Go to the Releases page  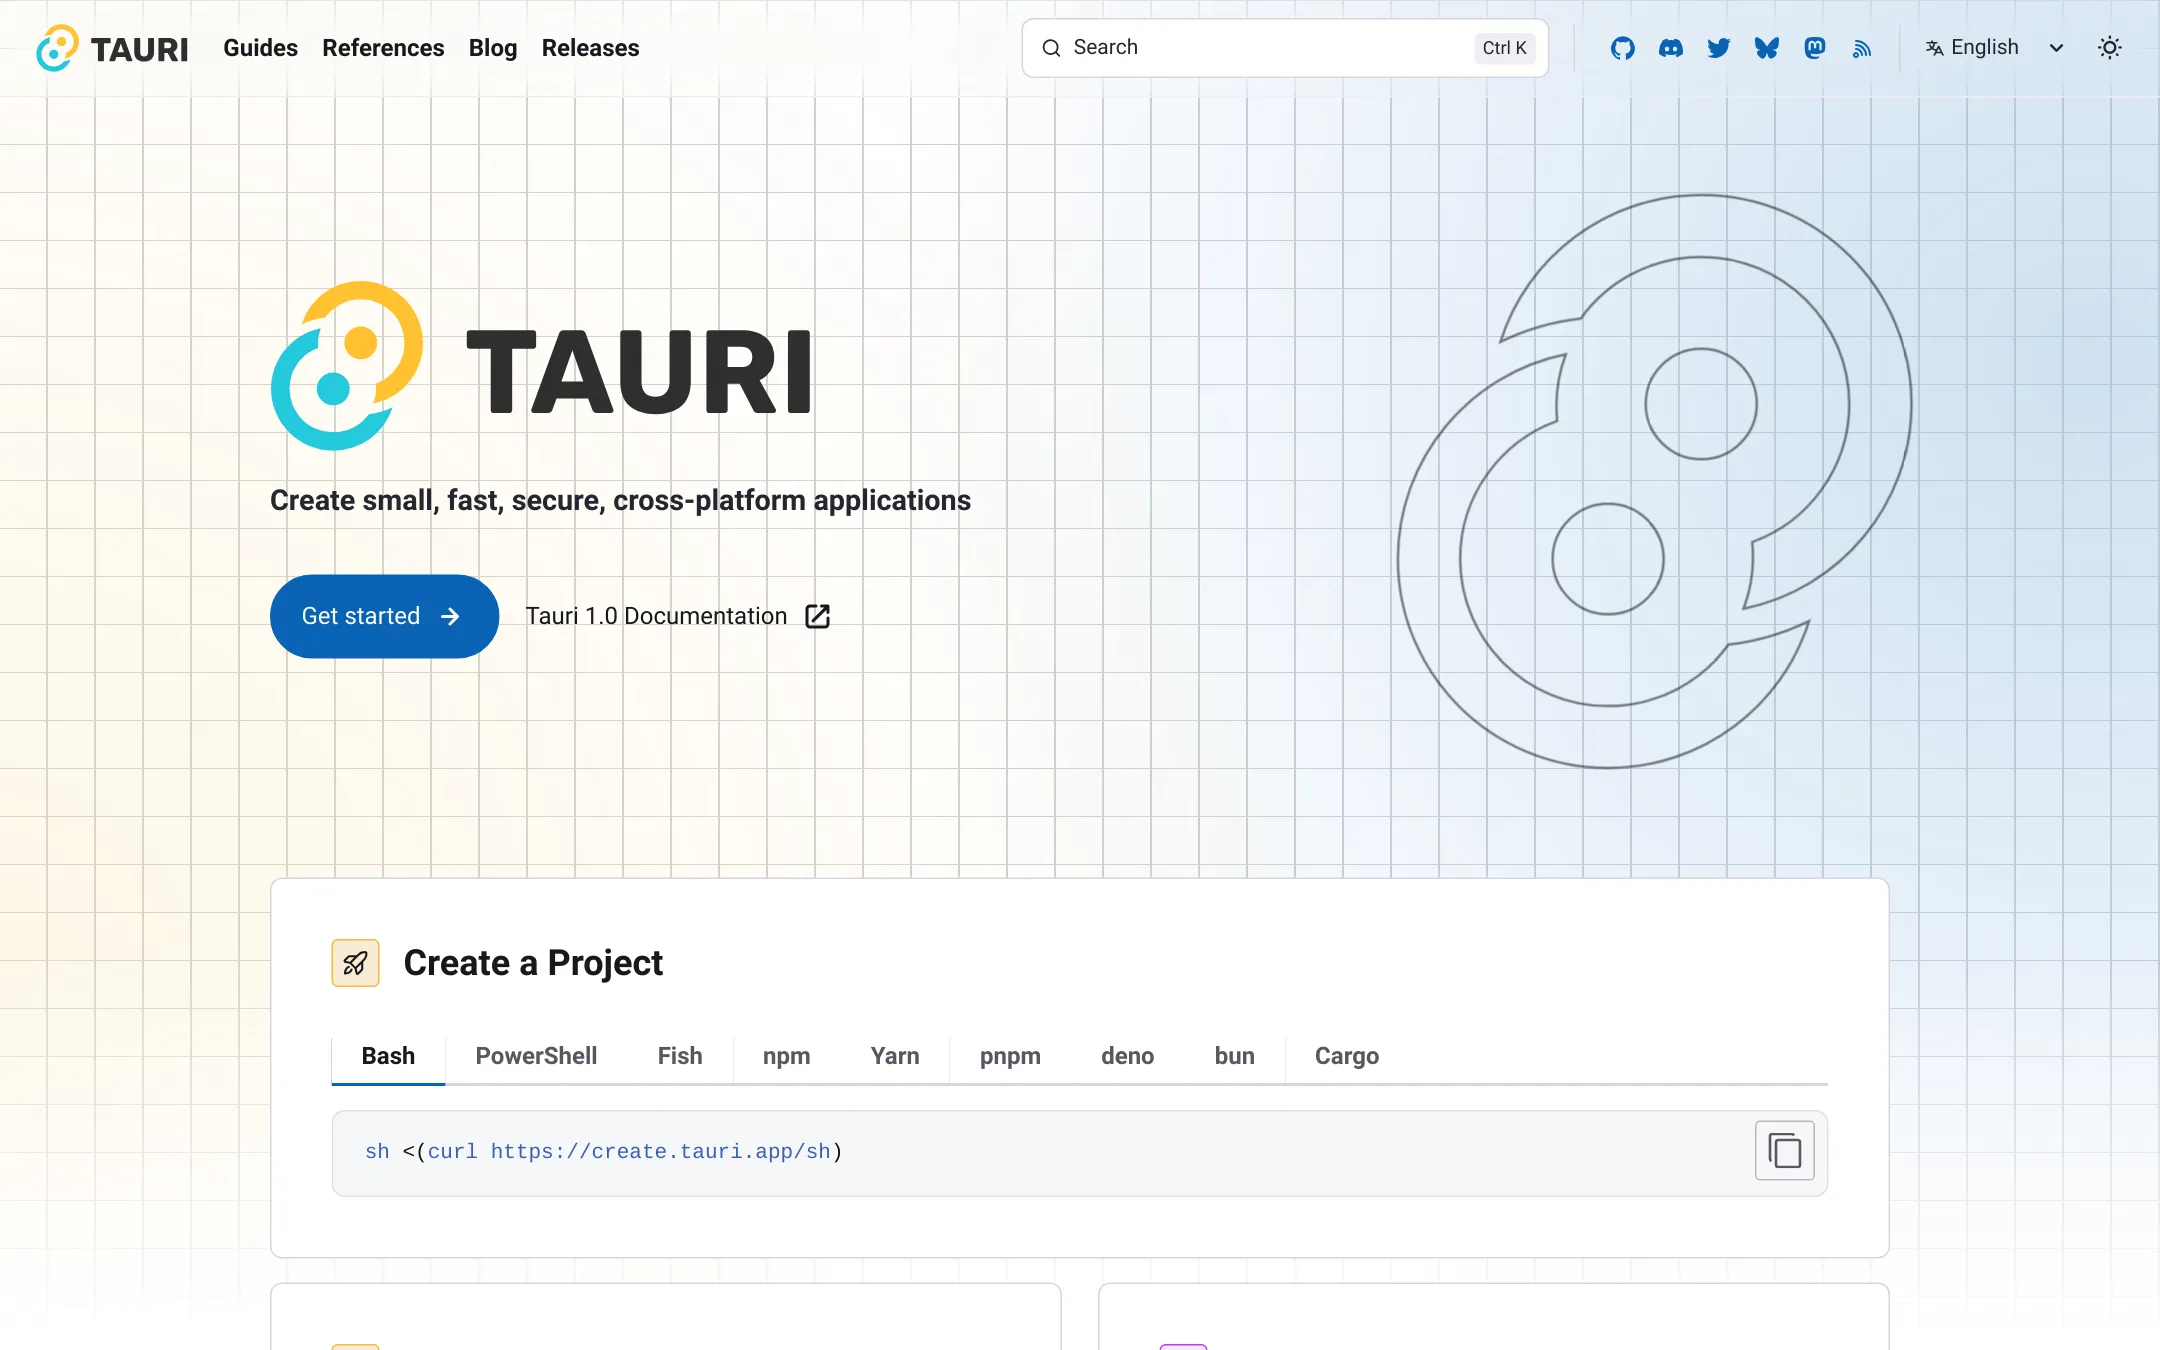(590, 48)
